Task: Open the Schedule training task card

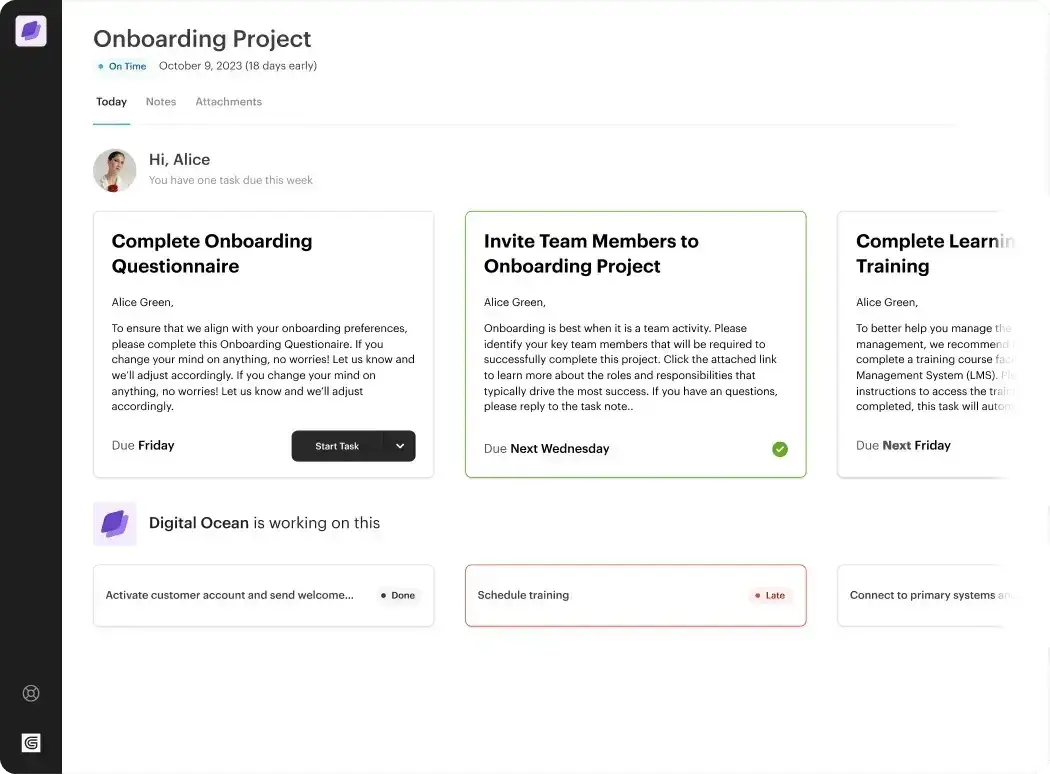Action: click(635, 595)
